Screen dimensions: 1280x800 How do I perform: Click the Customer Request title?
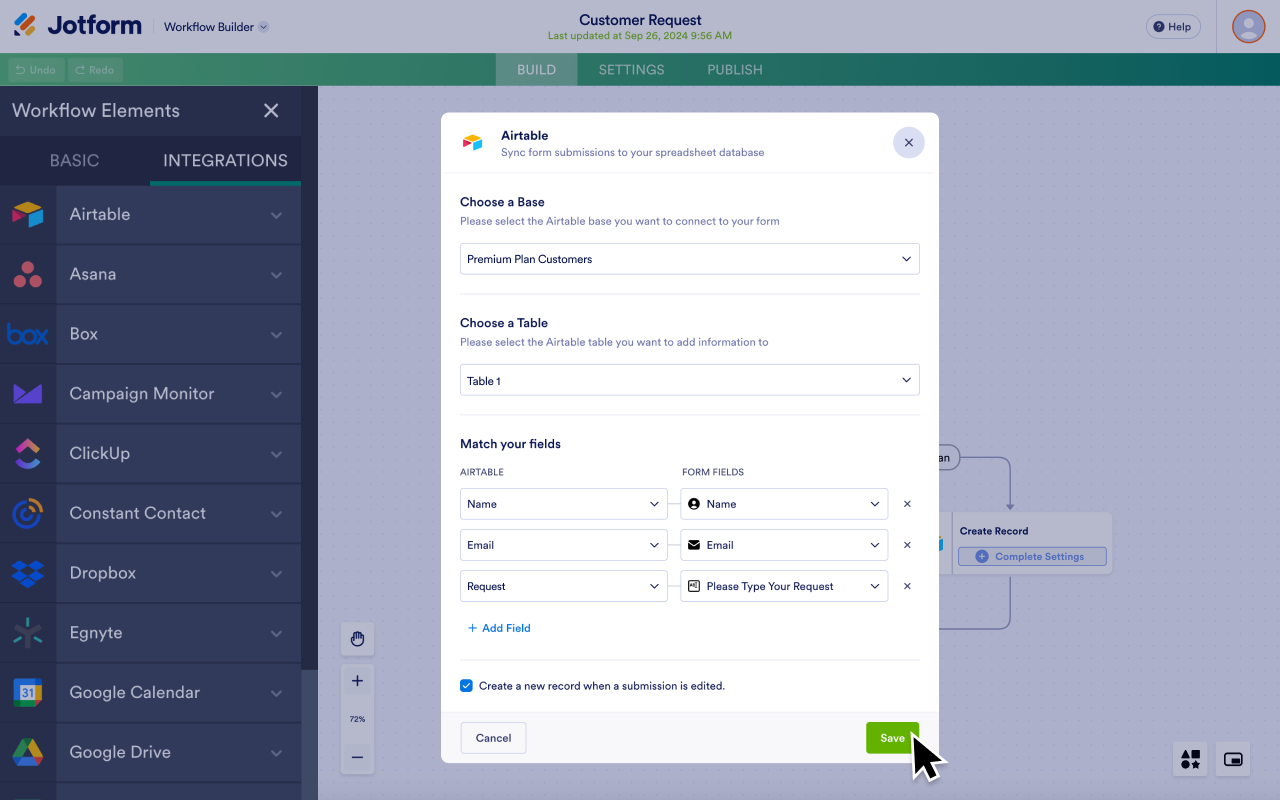coord(640,20)
